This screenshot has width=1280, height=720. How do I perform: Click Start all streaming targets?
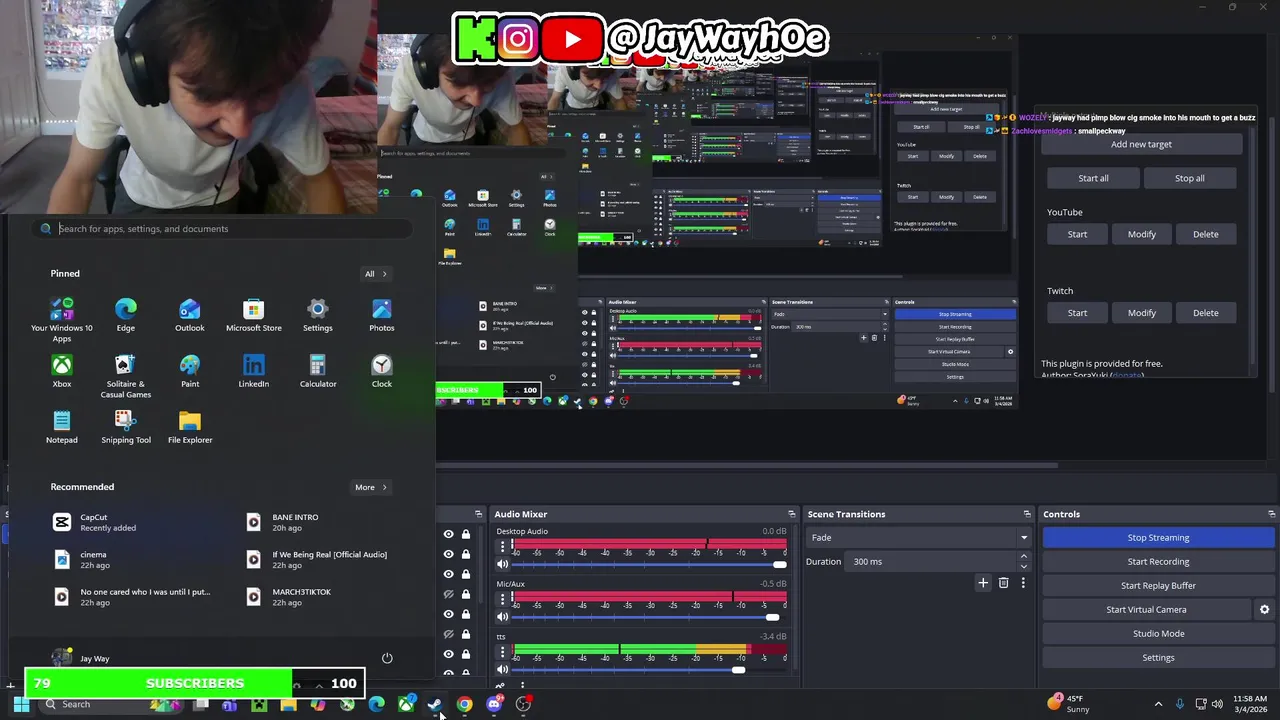1093,178
